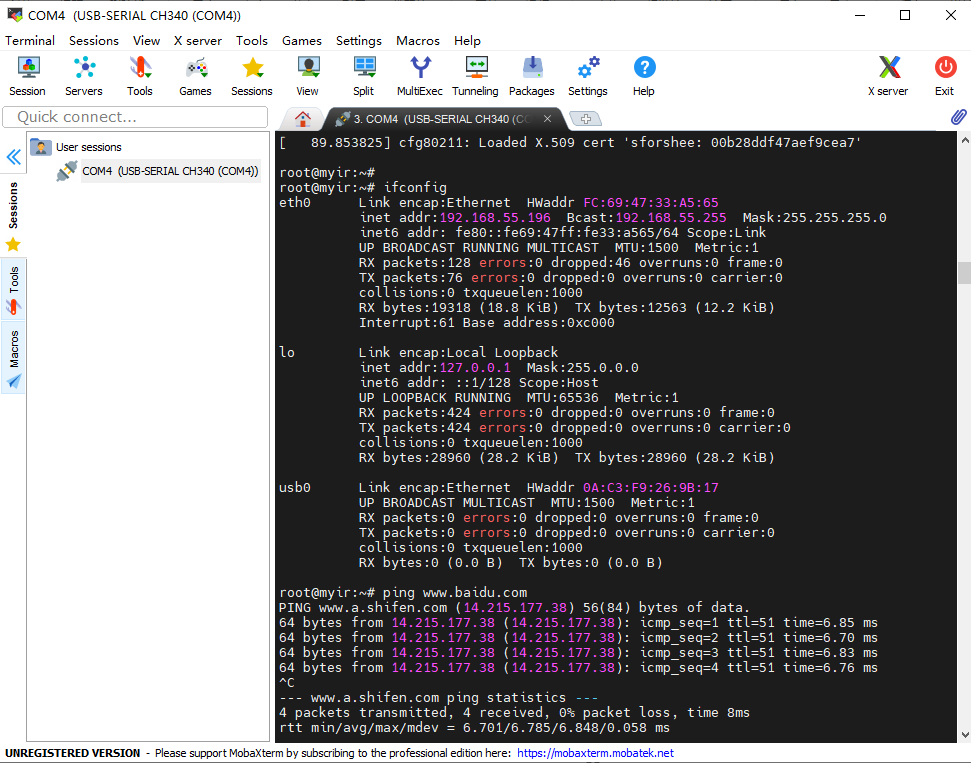Open the Packages toolbar icon

pyautogui.click(x=532, y=76)
